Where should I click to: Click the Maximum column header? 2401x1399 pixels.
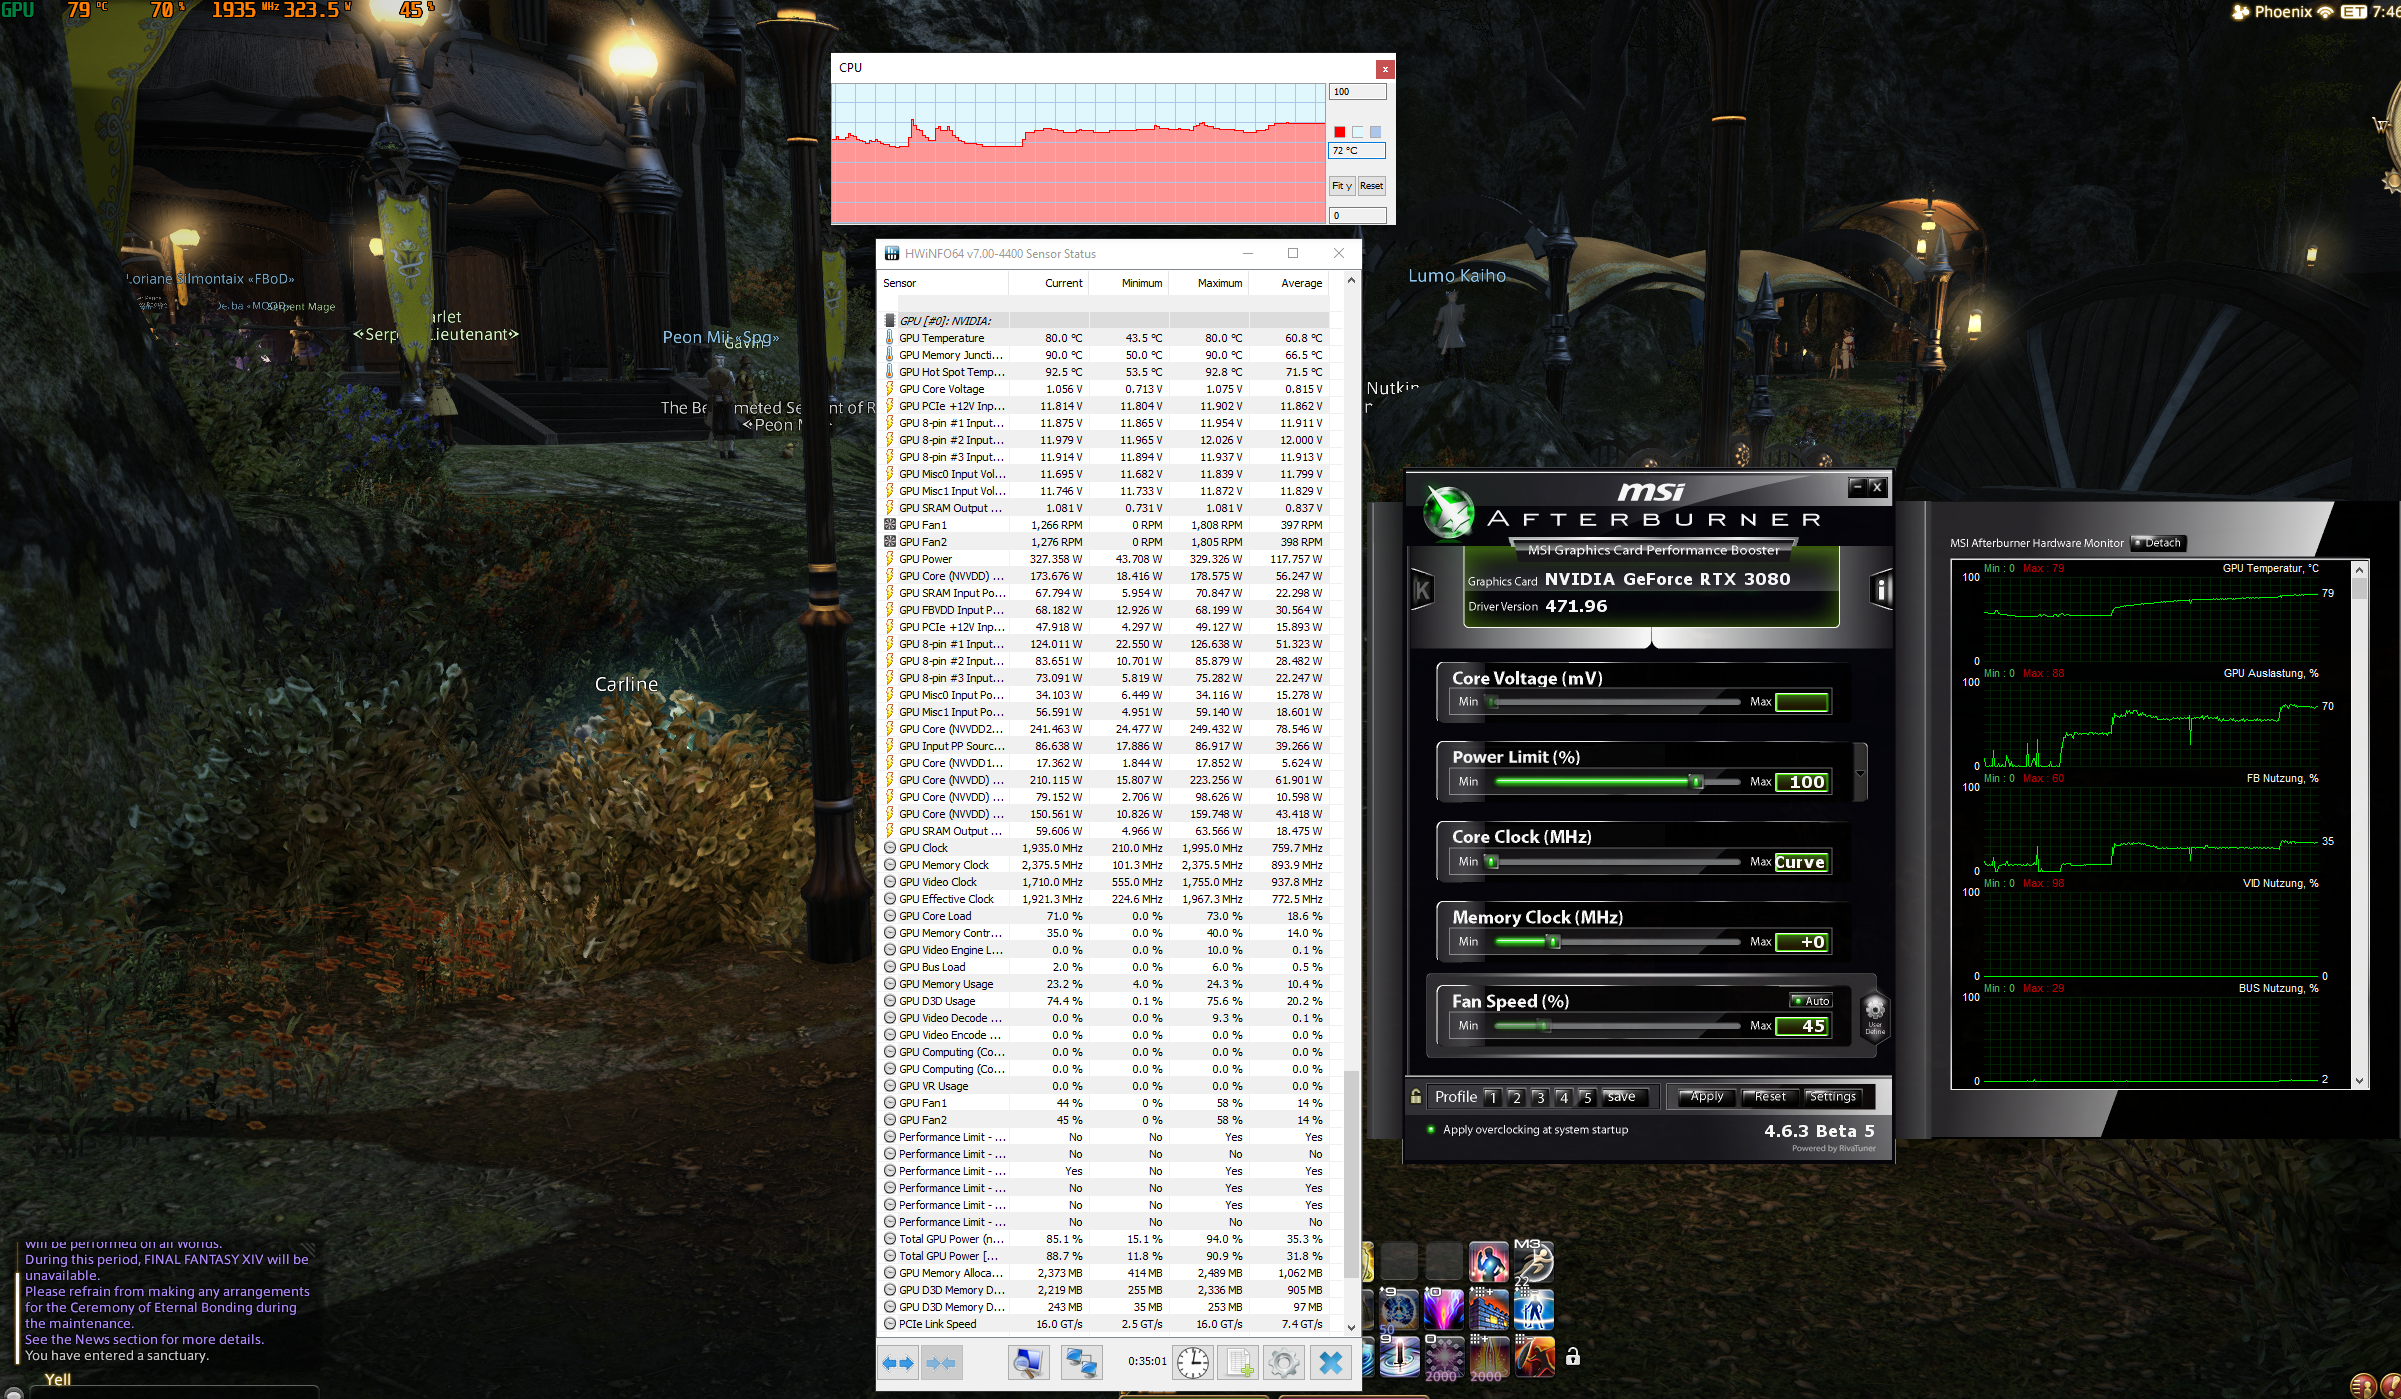[1219, 283]
